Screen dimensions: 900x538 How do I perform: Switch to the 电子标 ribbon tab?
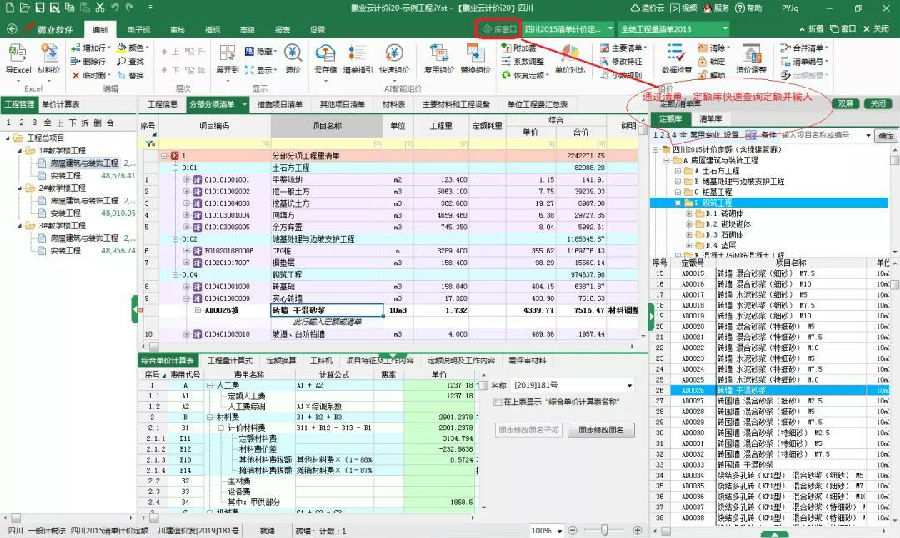coord(138,29)
